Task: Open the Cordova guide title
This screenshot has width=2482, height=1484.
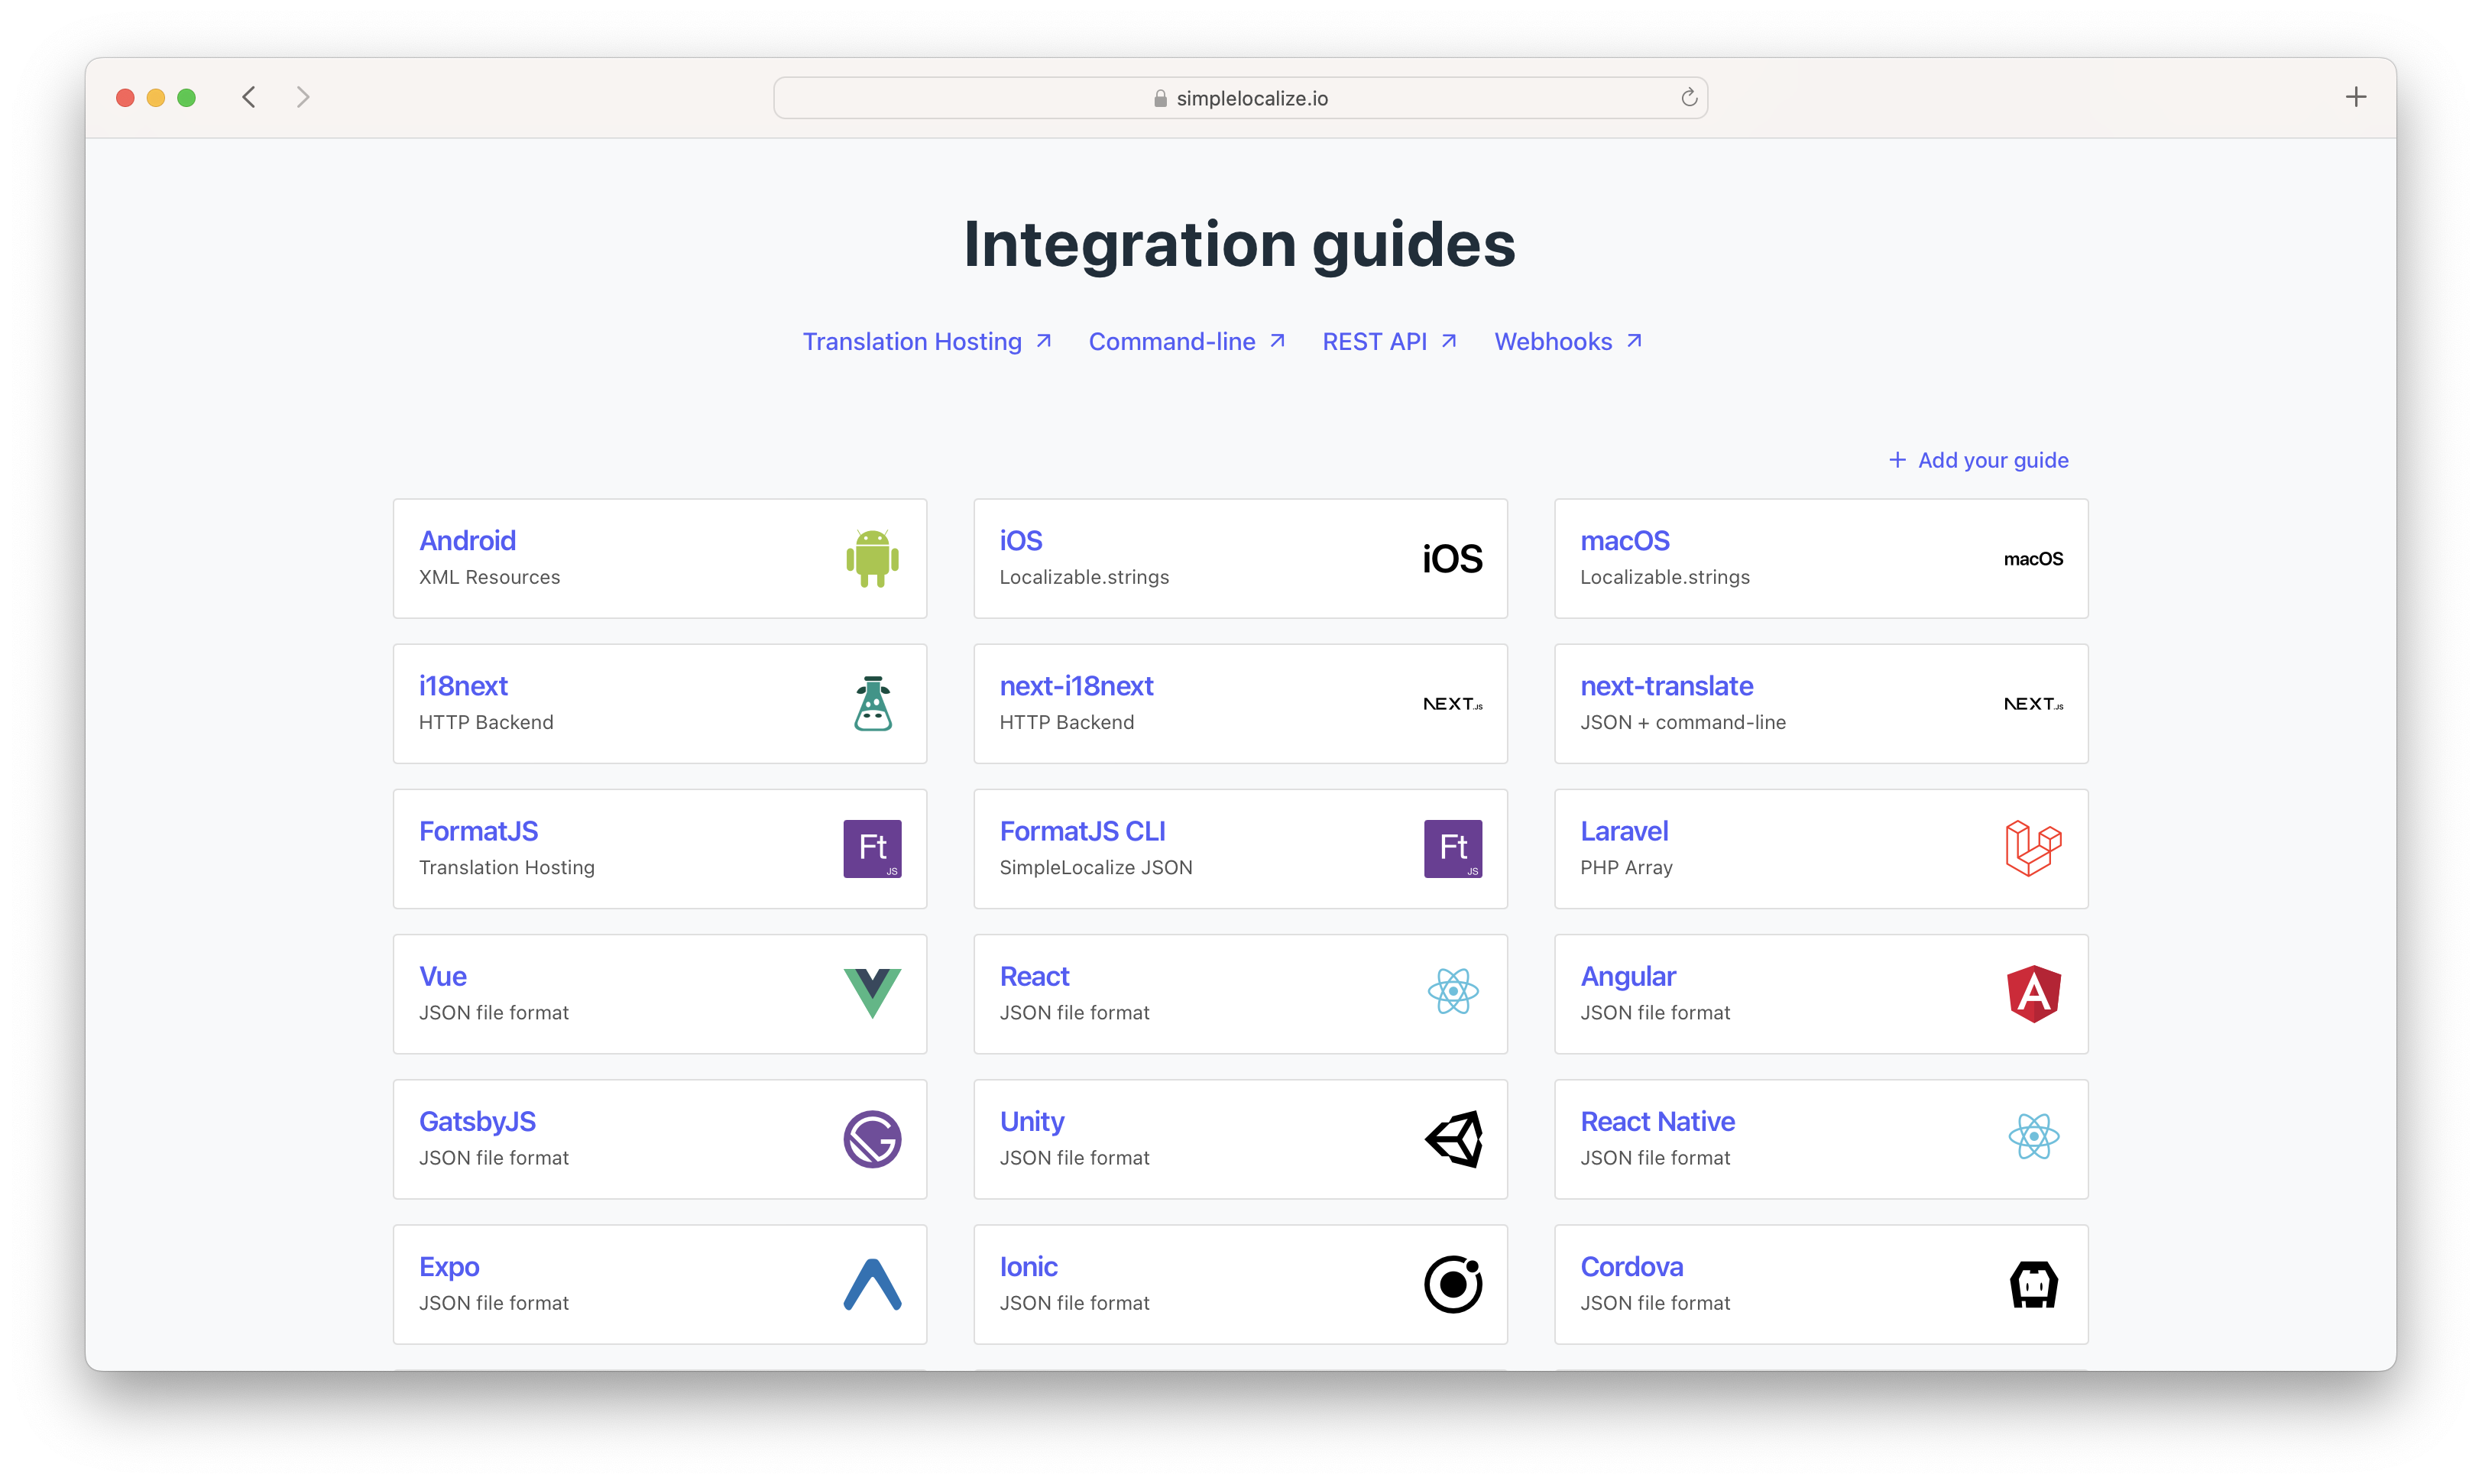Action: (1631, 1266)
